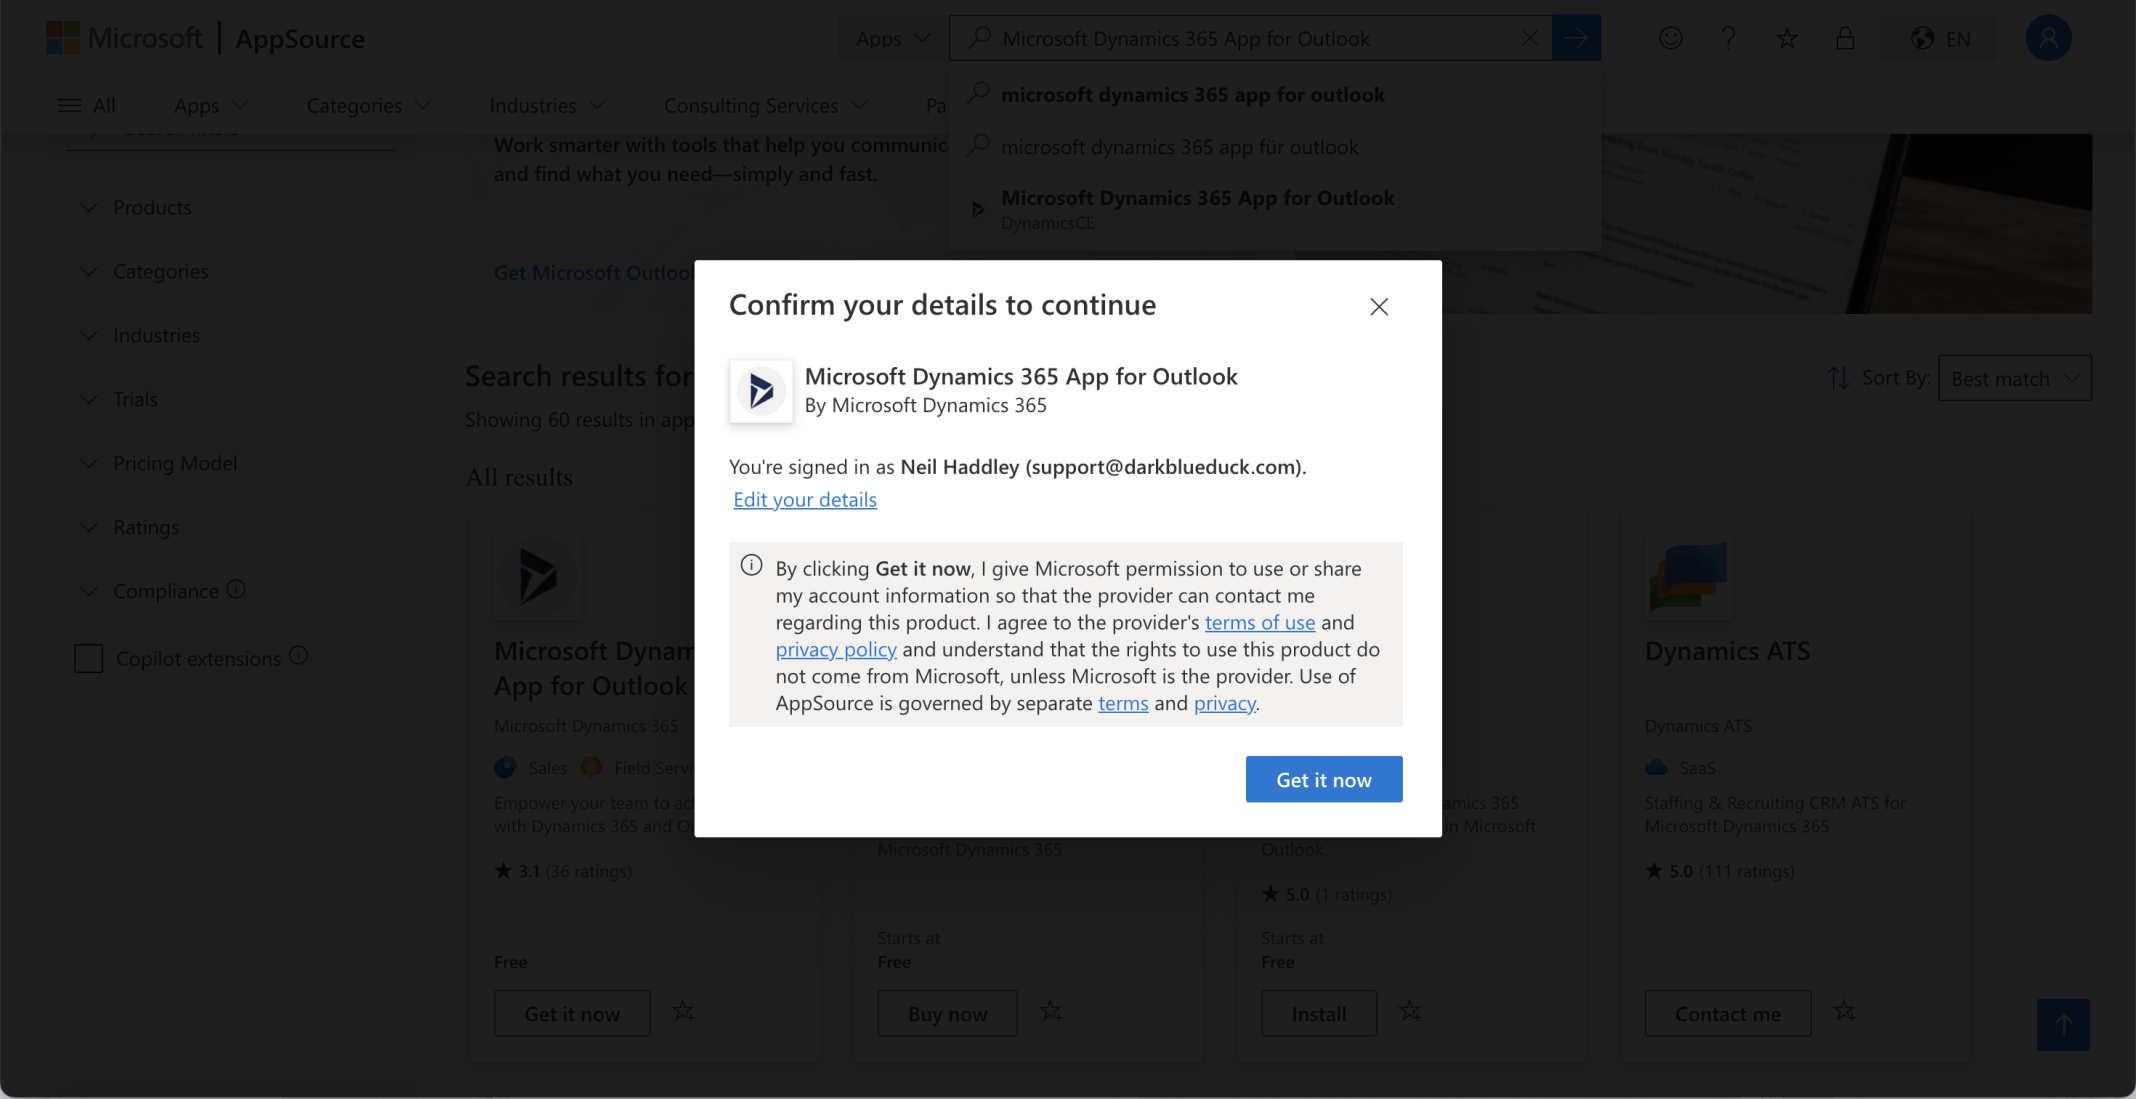Favorite the Dynamics ATS card with star
The image size is (2136, 1099).
tap(1844, 1012)
